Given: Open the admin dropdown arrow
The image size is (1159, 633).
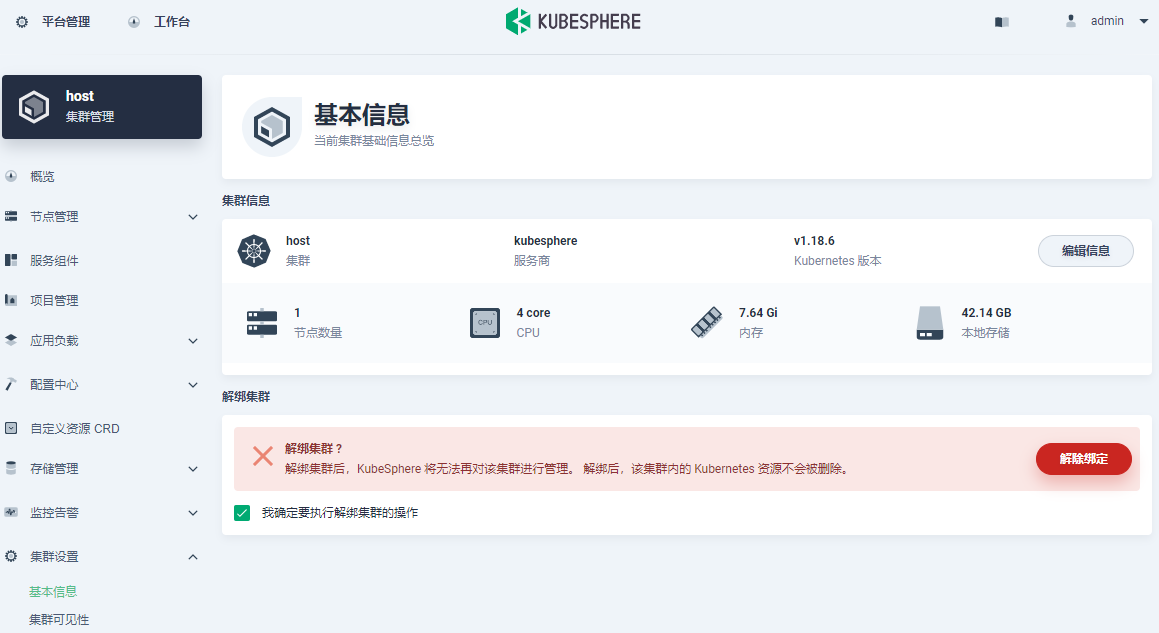Looking at the screenshot, I should click(1143, 21).
